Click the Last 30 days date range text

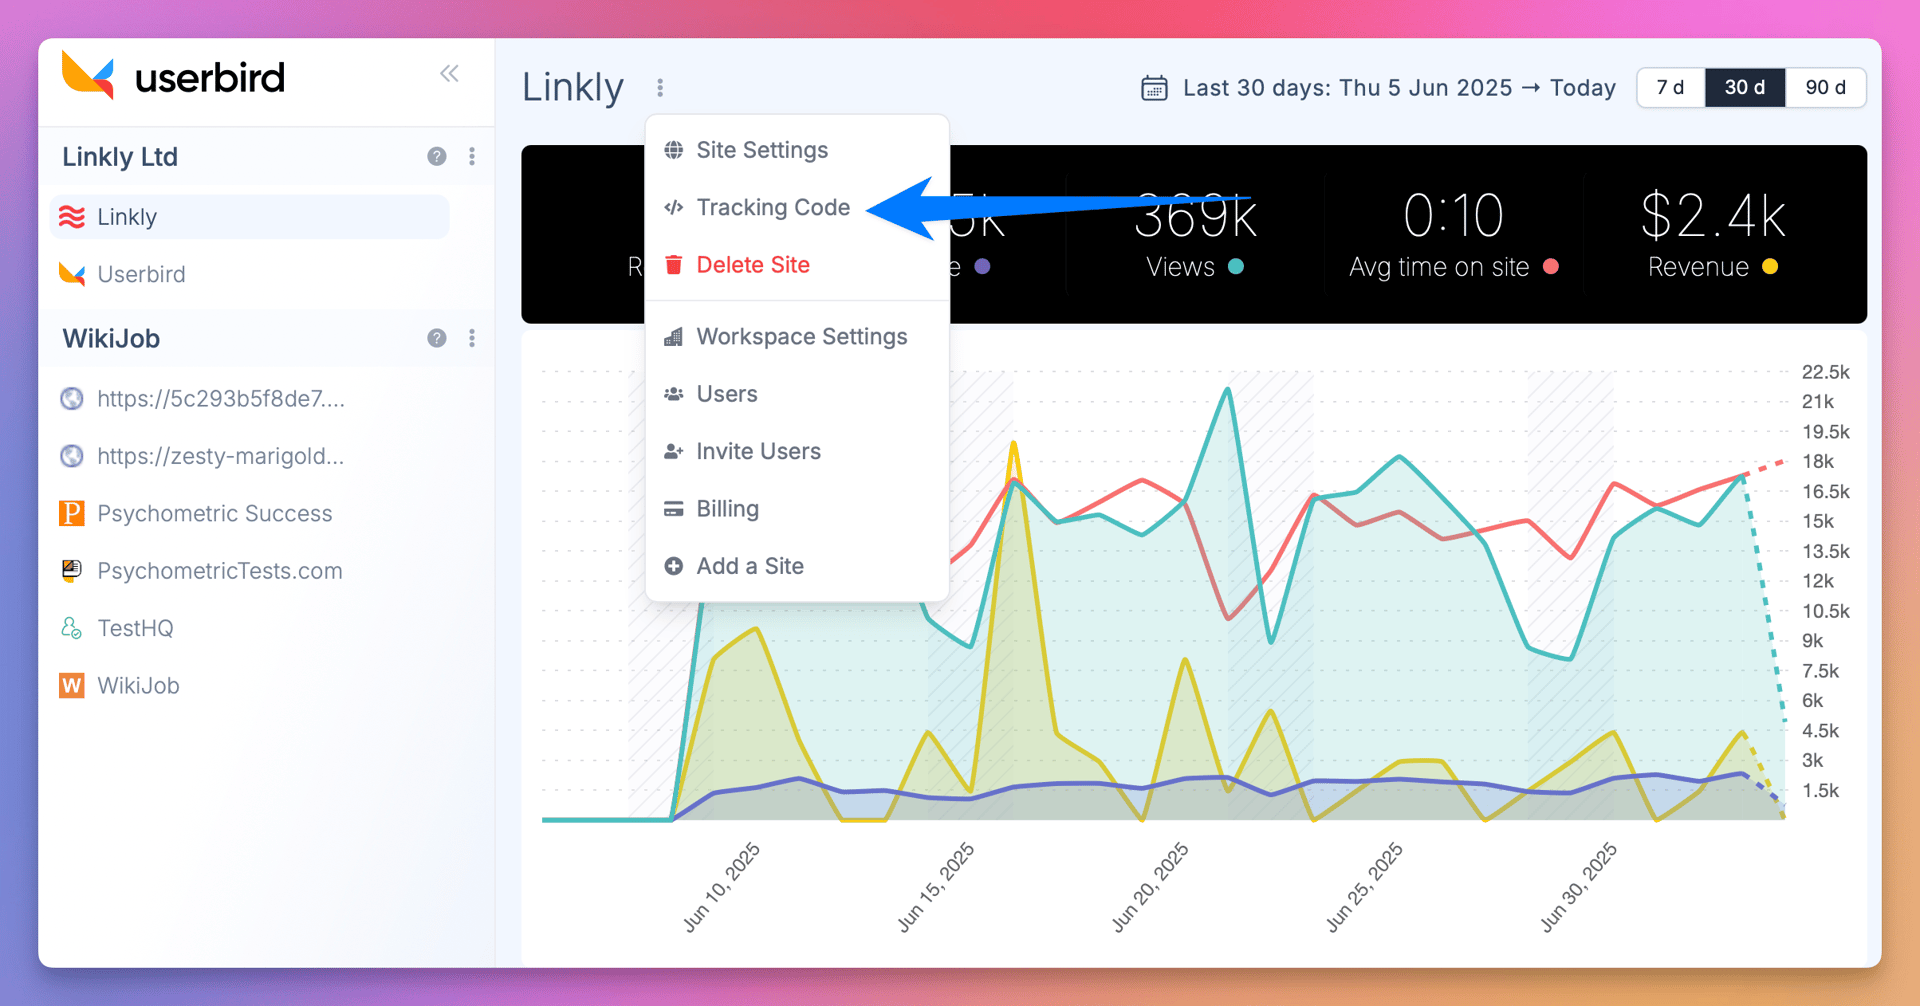pyautogui.click(x=1398, y=88)
